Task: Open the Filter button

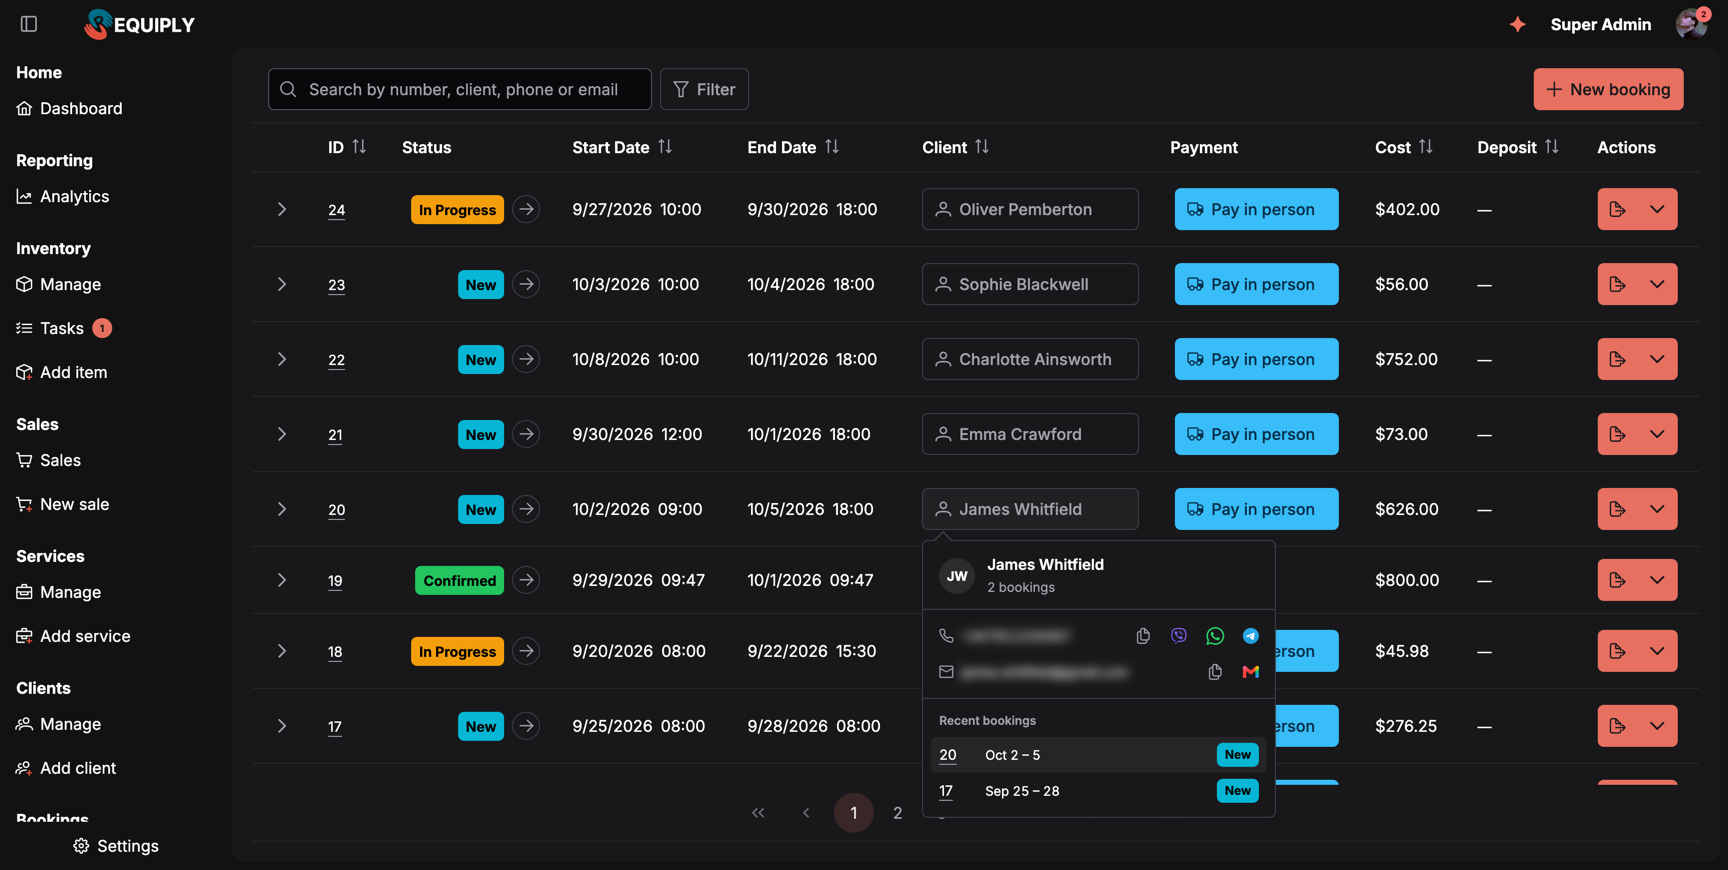Action: pyautogui.click(x=704, y=89)
